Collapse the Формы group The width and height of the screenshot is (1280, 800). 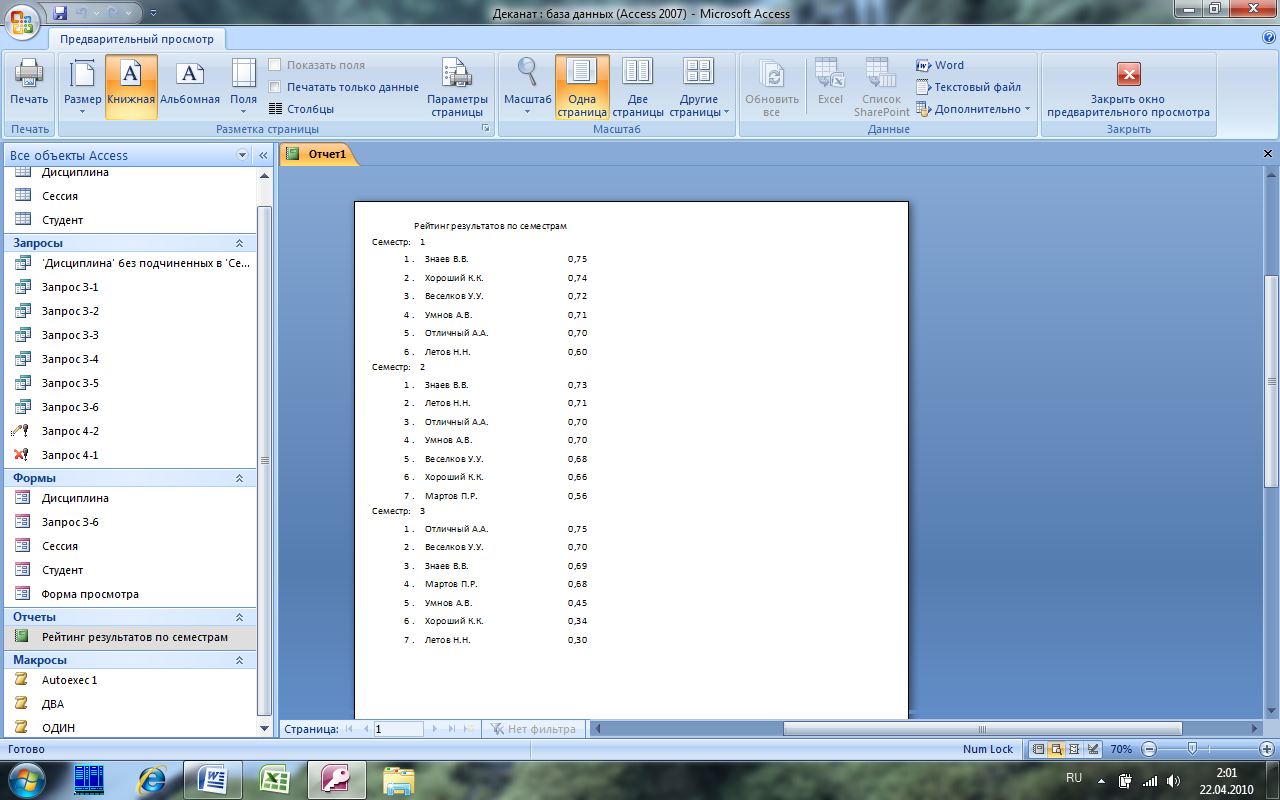tap(239, 478)
